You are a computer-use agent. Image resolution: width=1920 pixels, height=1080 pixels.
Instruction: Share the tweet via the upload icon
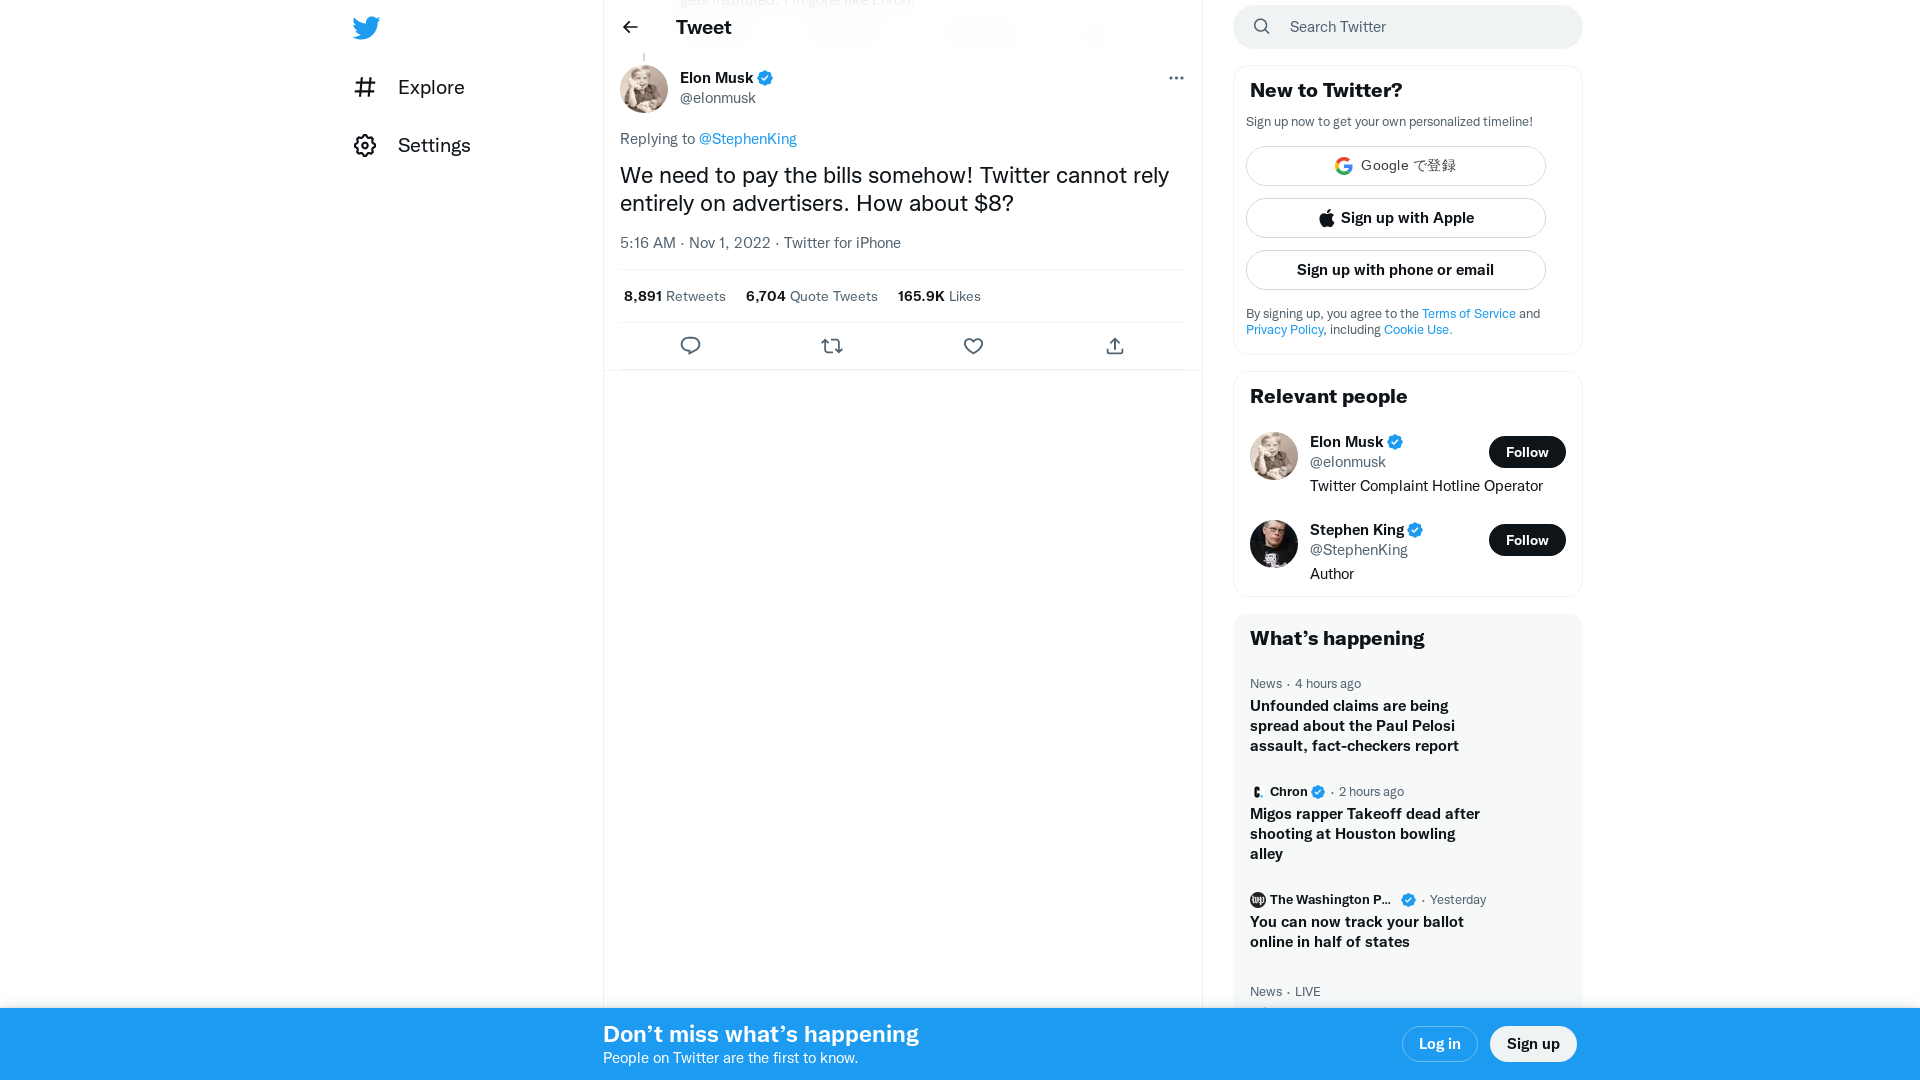click(1114, 346)
